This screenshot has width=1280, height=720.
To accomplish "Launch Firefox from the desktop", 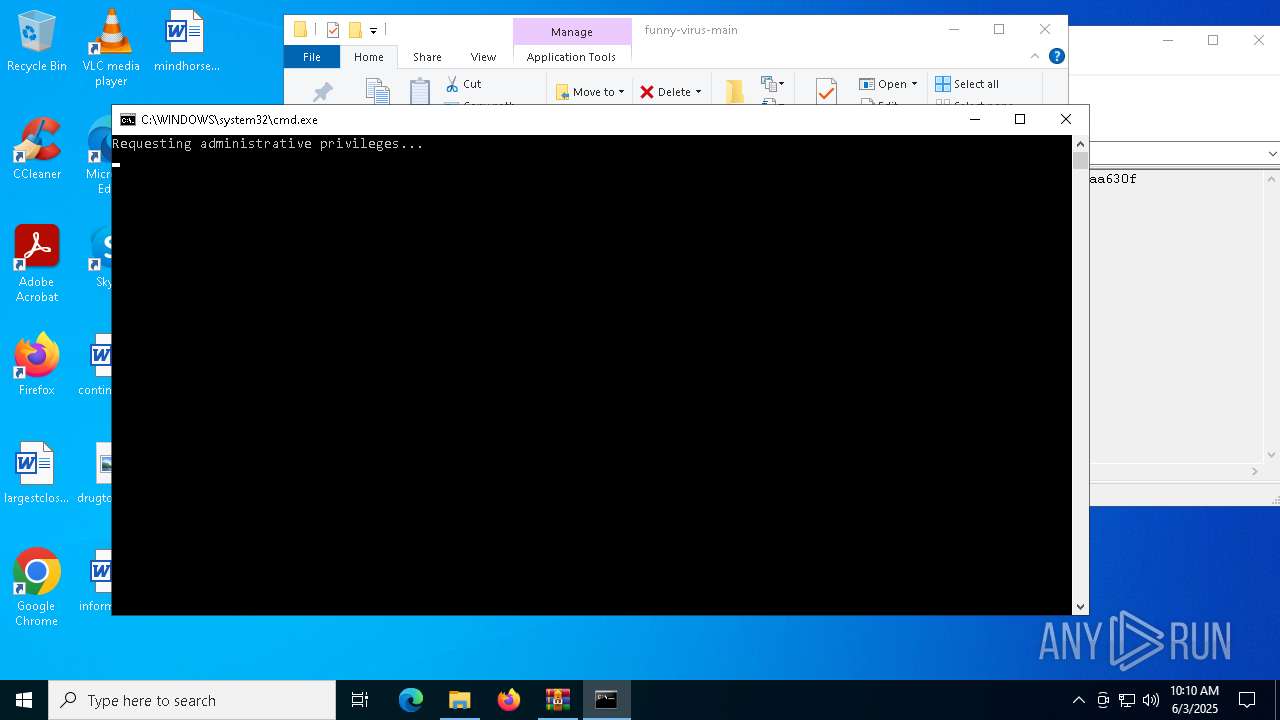I will pos(36,364).
